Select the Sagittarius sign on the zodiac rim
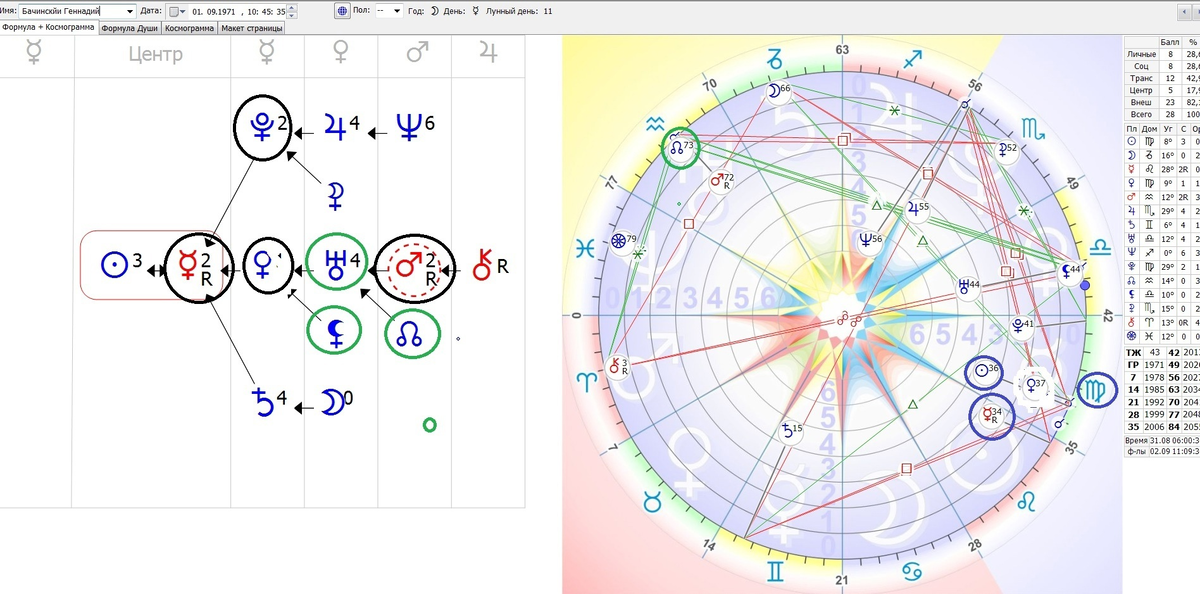Screen dimensions: 1200x594 pos(914,62)
